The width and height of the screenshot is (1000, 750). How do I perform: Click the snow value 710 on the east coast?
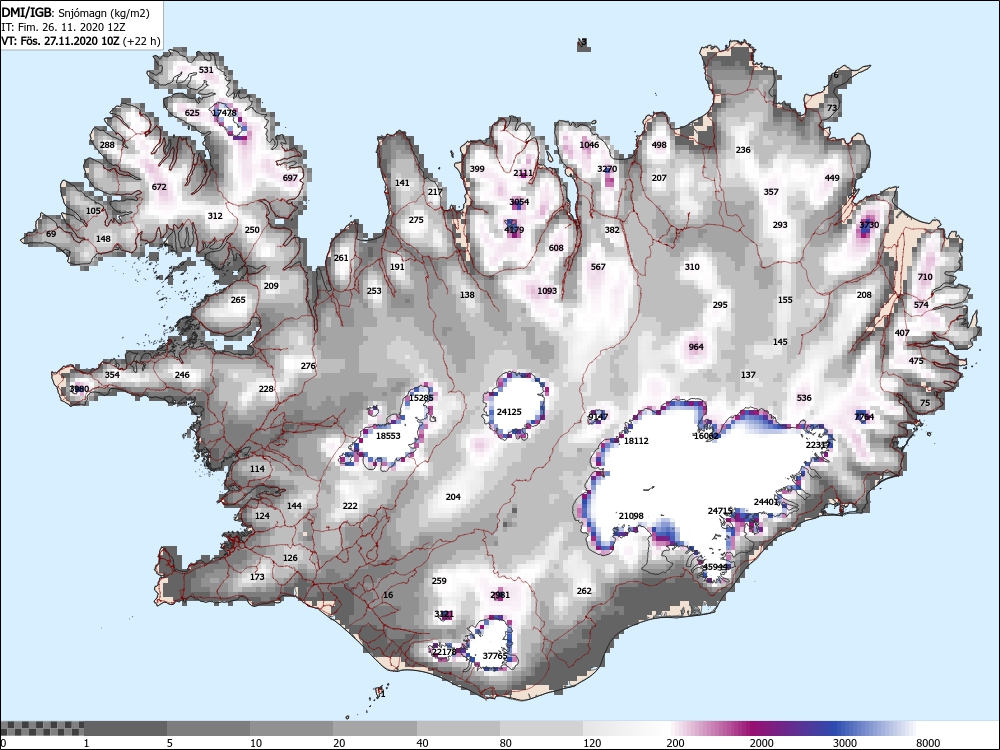(925, 277)
